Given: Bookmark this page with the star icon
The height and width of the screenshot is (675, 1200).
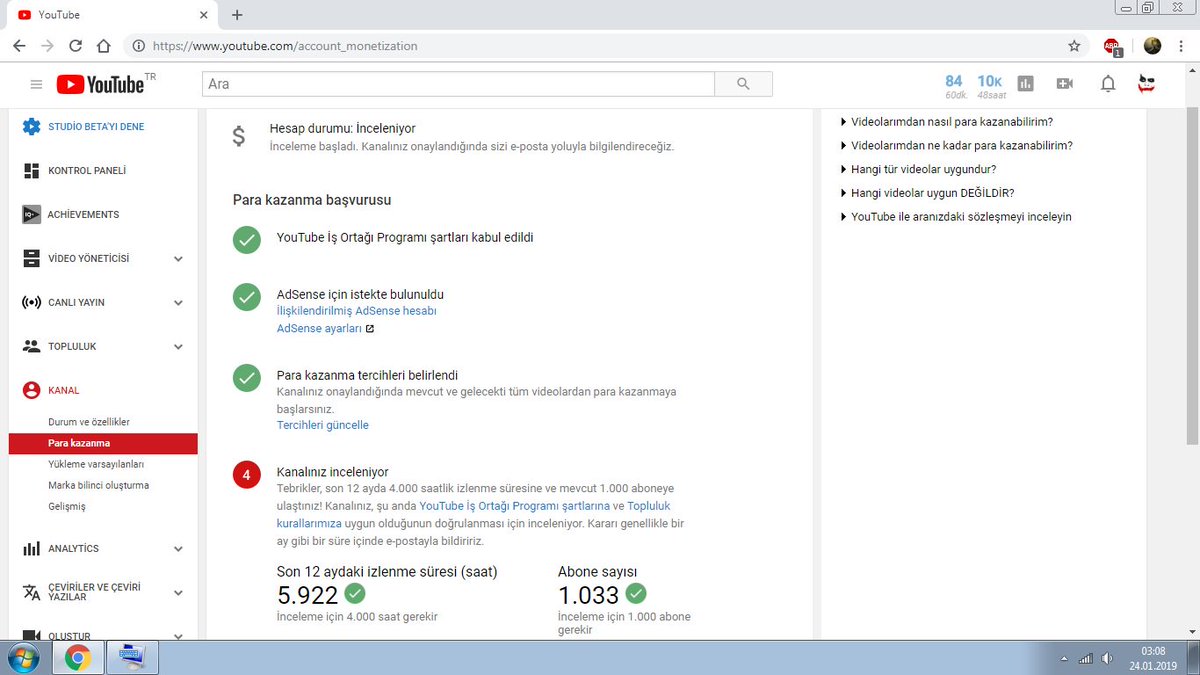Looking at the screenshot, I should [x=1074, y=46].
